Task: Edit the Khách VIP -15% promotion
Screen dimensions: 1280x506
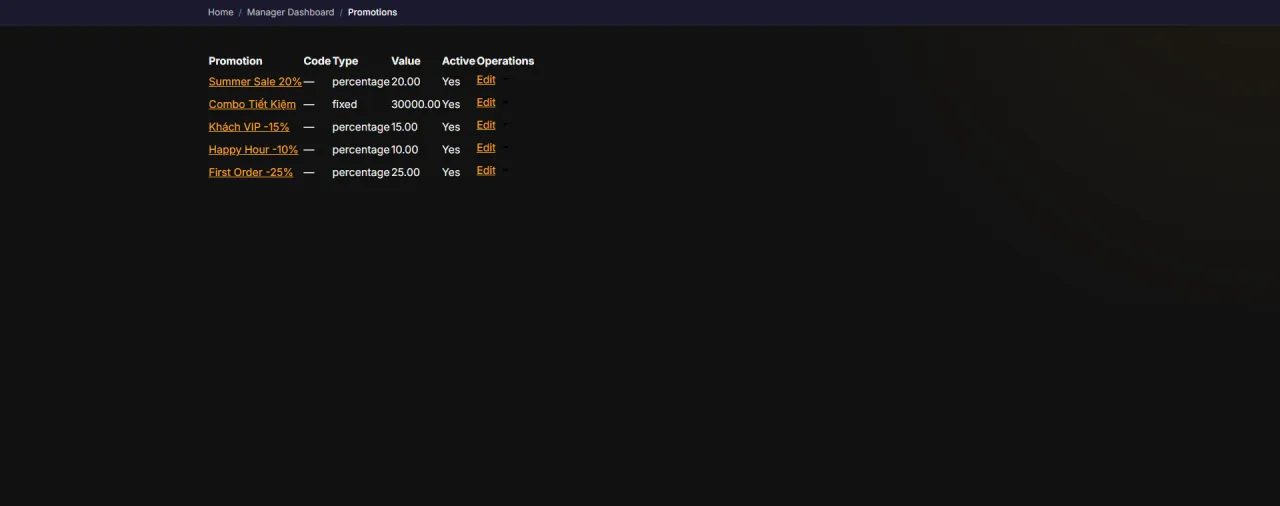Action: click(x=486, y=125)
